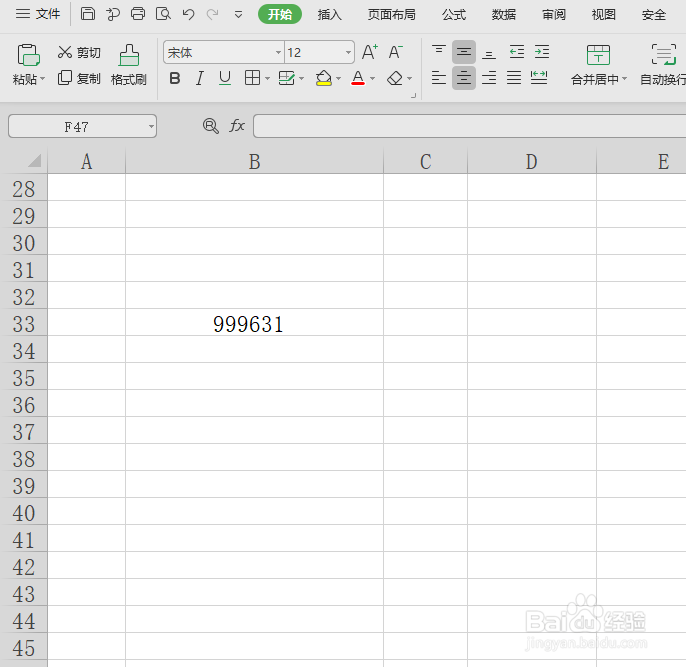Click the F47 name box
Image resolution: width=686 pixels, height=667 pixels.
point(77,126)
